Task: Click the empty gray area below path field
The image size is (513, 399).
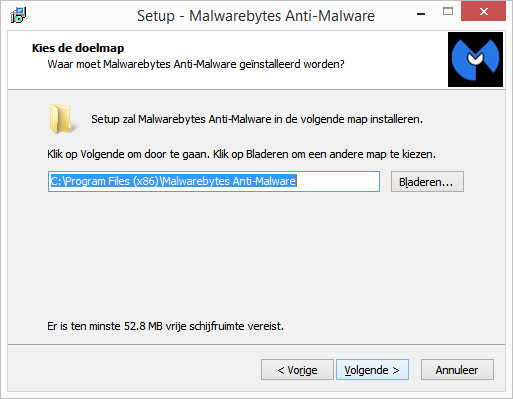Action: coord(257,253)
